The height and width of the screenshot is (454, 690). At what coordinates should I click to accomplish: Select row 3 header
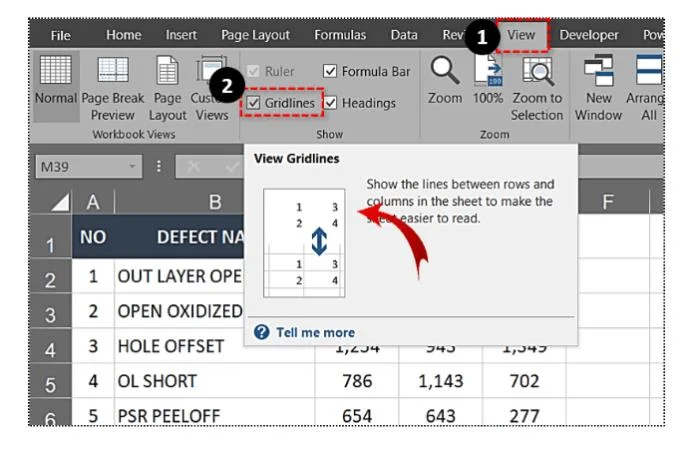click(x=50, y=311)
